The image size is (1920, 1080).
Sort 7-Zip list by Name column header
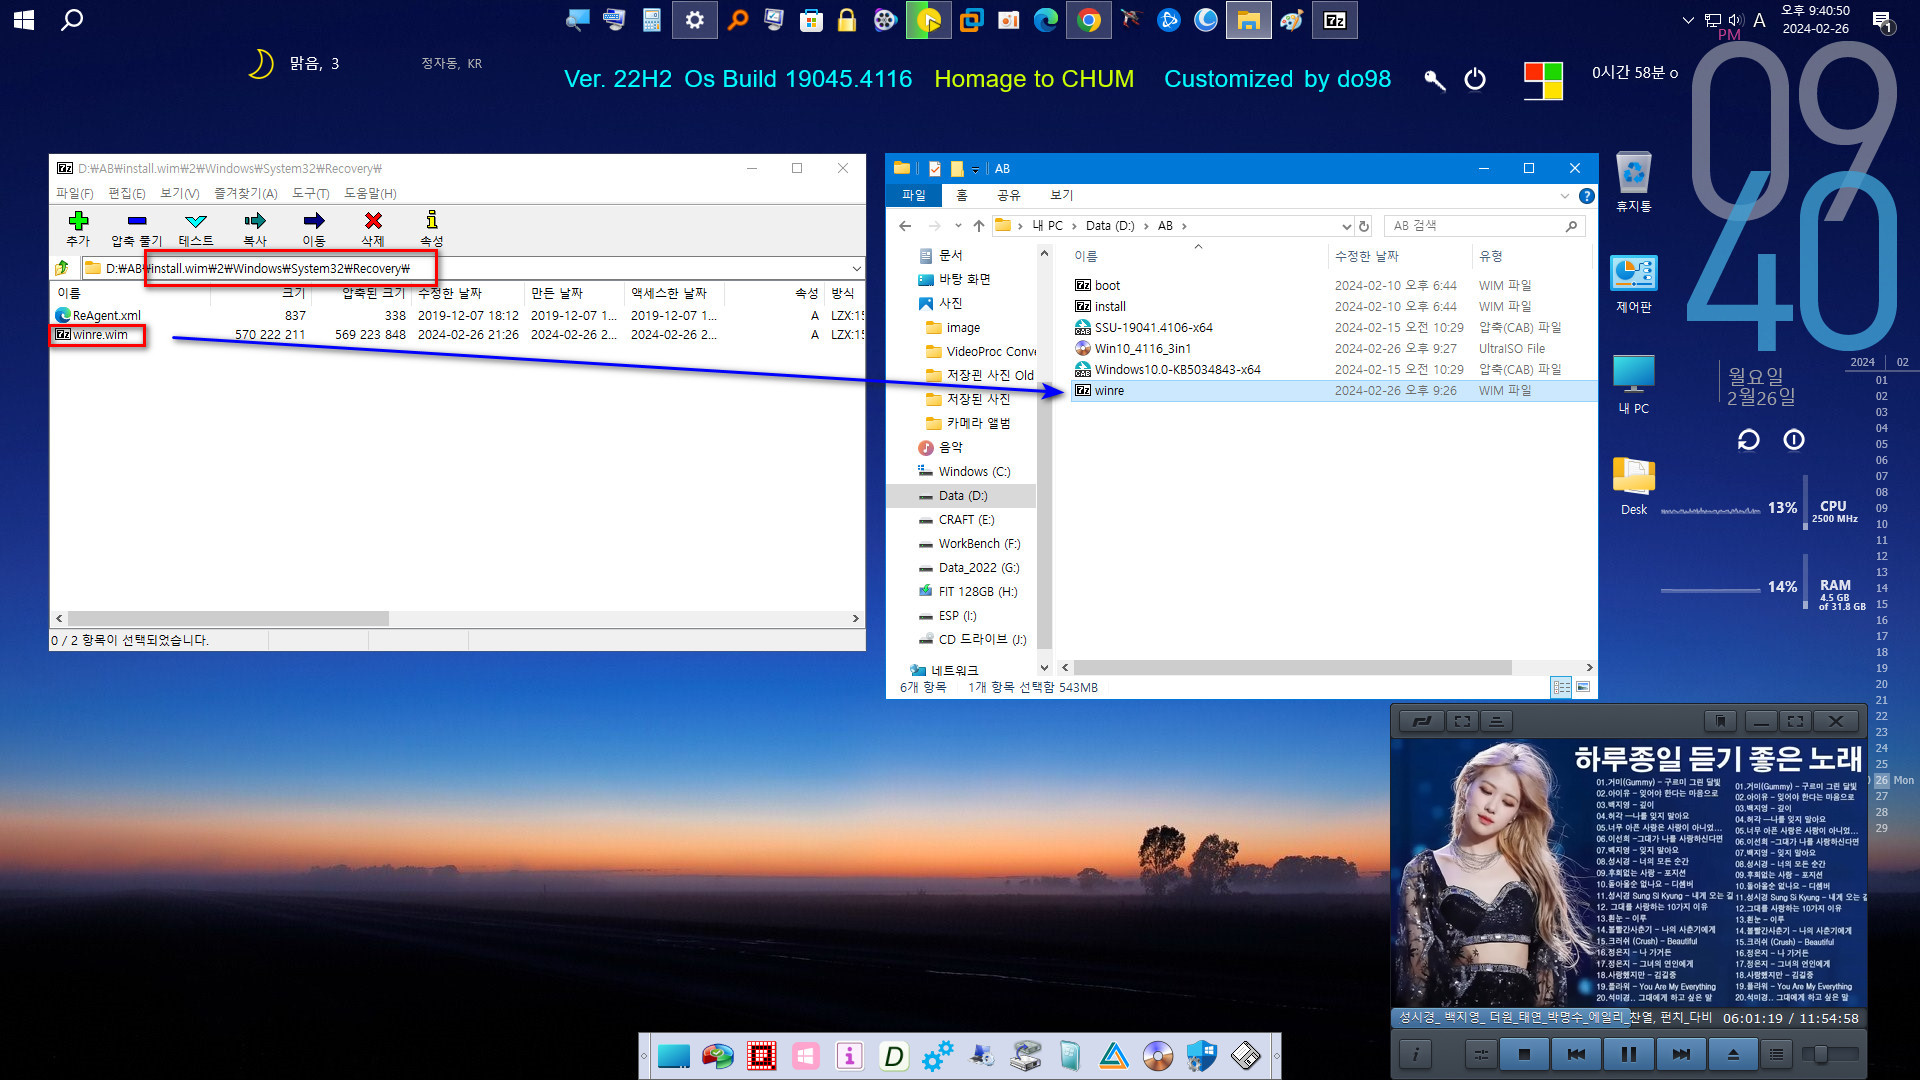coord(130,293)
